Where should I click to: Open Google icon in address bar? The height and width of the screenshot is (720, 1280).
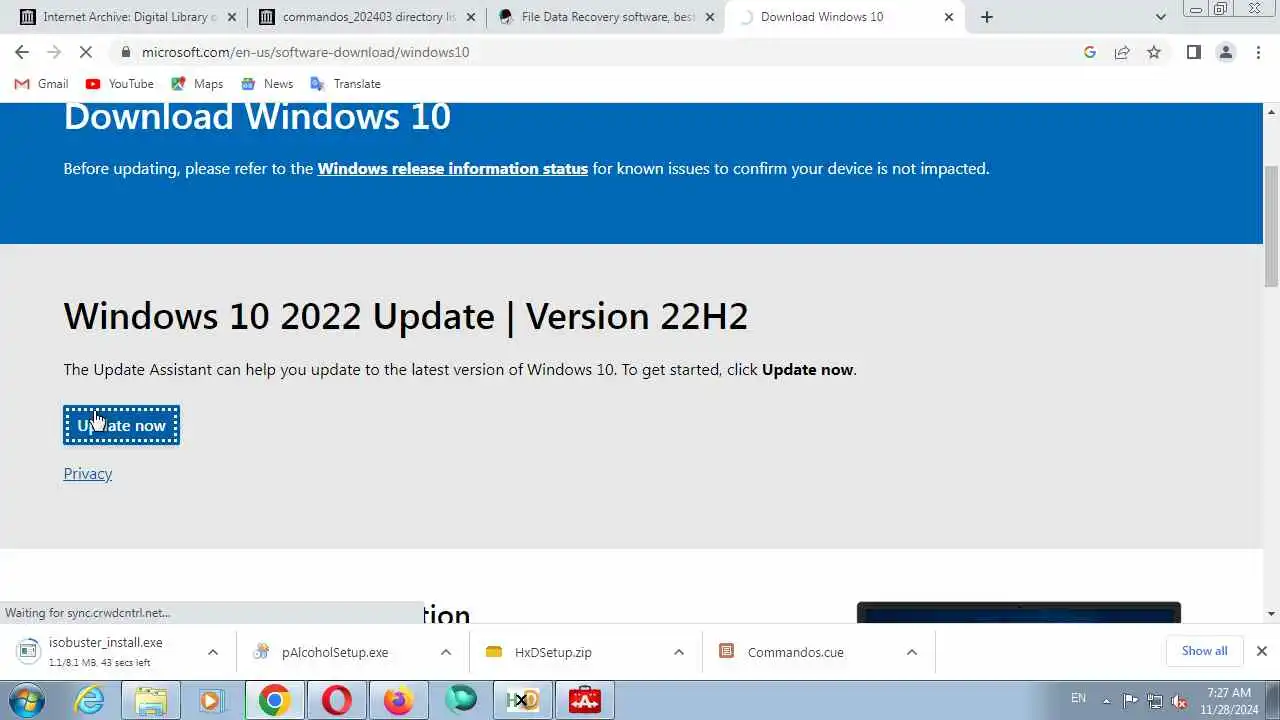pyautogui.click(x=1090, y=52)
